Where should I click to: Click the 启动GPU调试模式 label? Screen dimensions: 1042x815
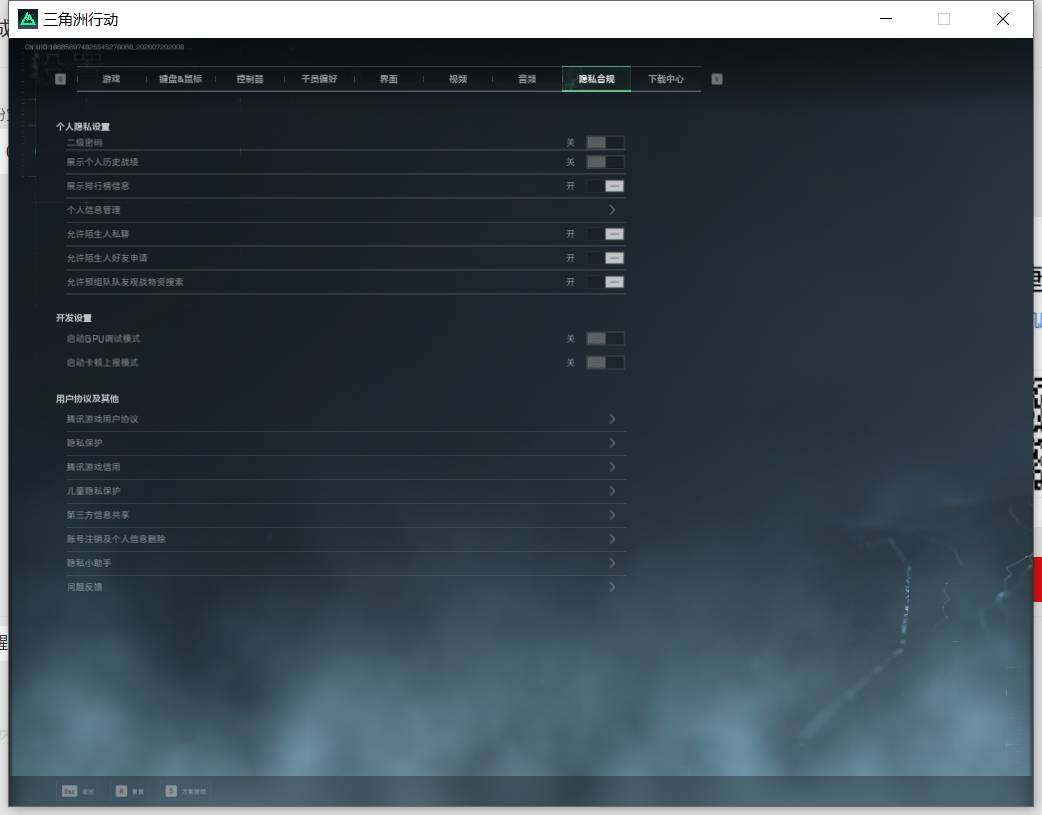[x=103, y=338]
